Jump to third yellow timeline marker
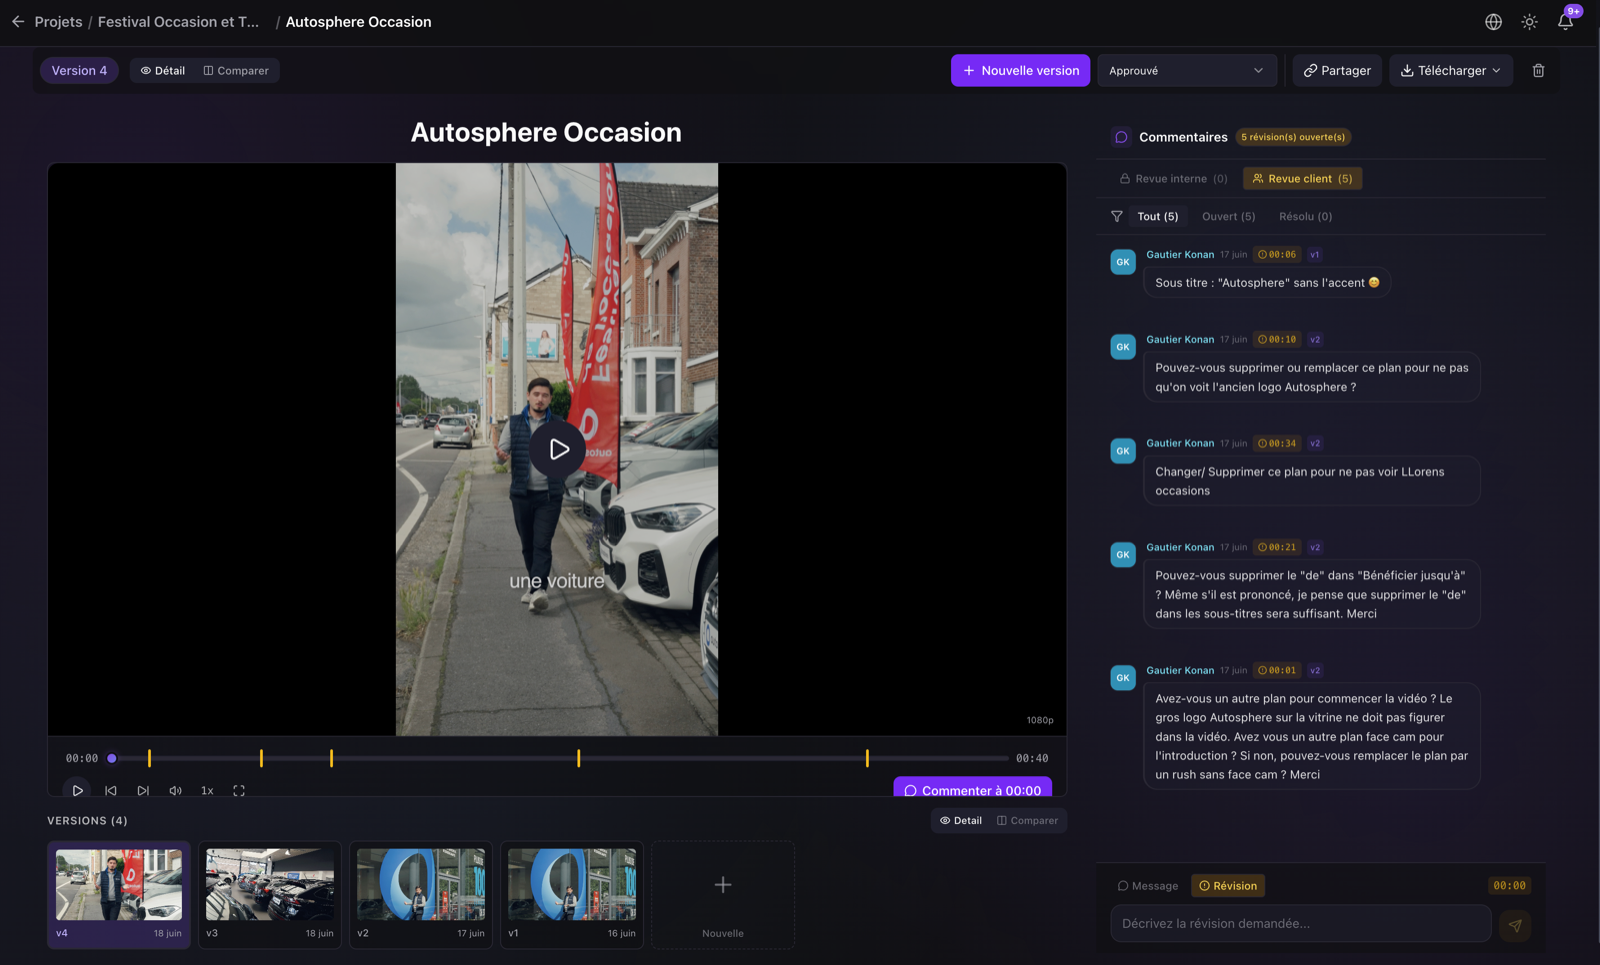Screen dimensions: 1600x965 coord(331,758)
